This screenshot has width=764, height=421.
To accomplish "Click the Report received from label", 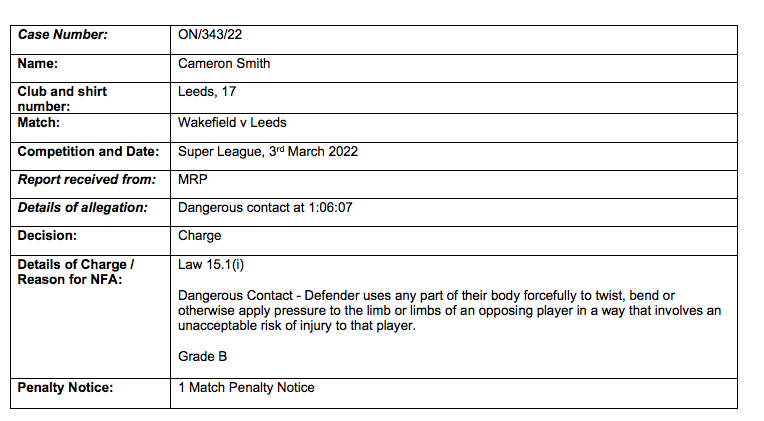I will pos(87,180).
